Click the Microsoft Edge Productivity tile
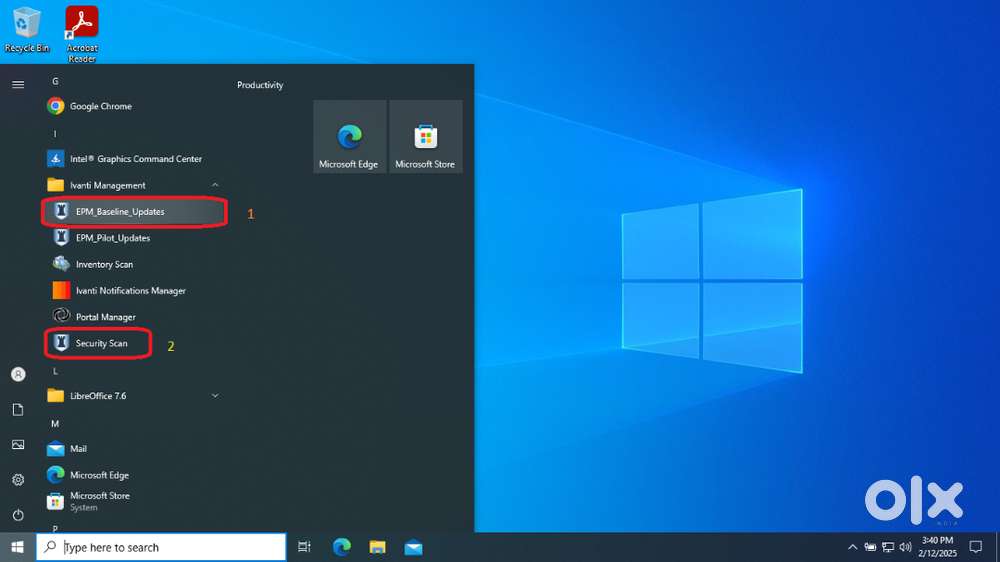Viewport: 1000px width, 562px height. (x=349, y=137)
